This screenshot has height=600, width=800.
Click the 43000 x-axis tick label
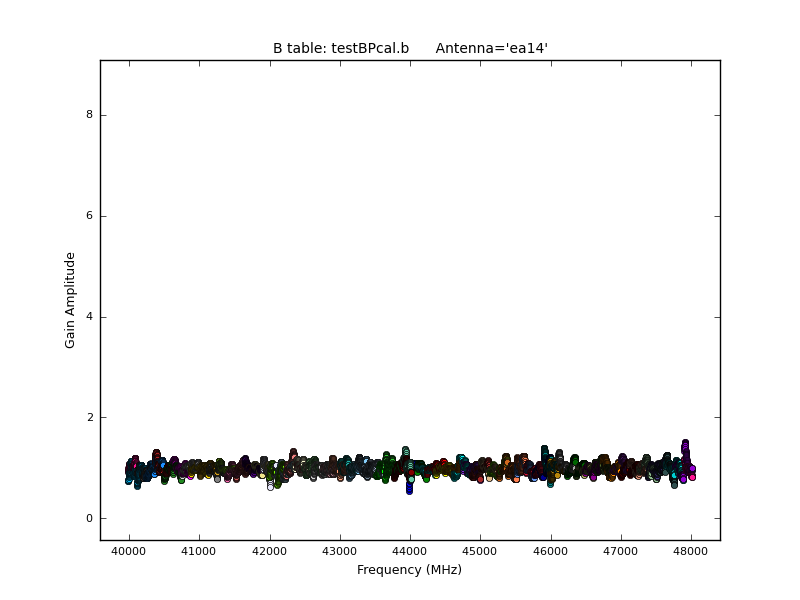339,551
